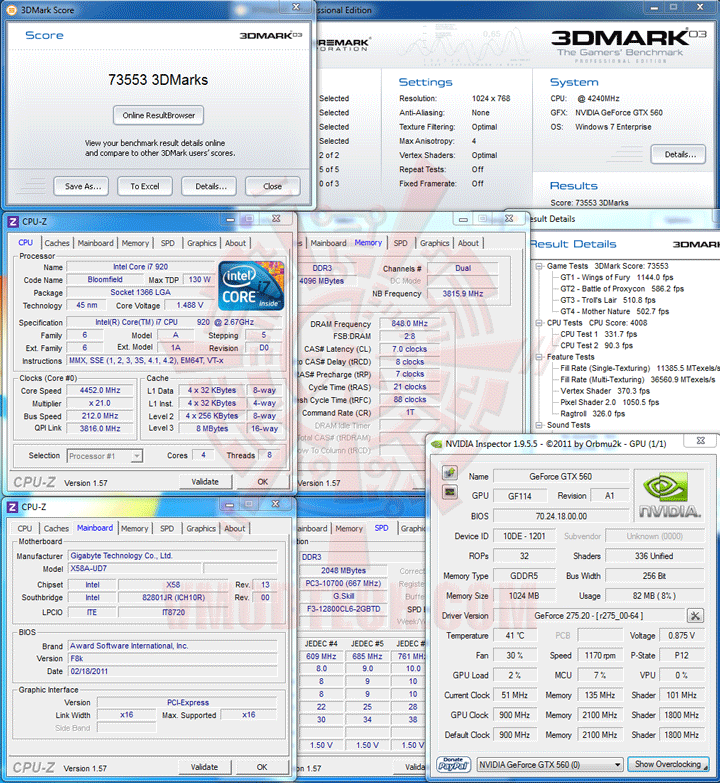Click OK in CPU-Z processor window
The height and width of the screenshot is (783, 720).
pyautogui.click(x=263, y=482)
